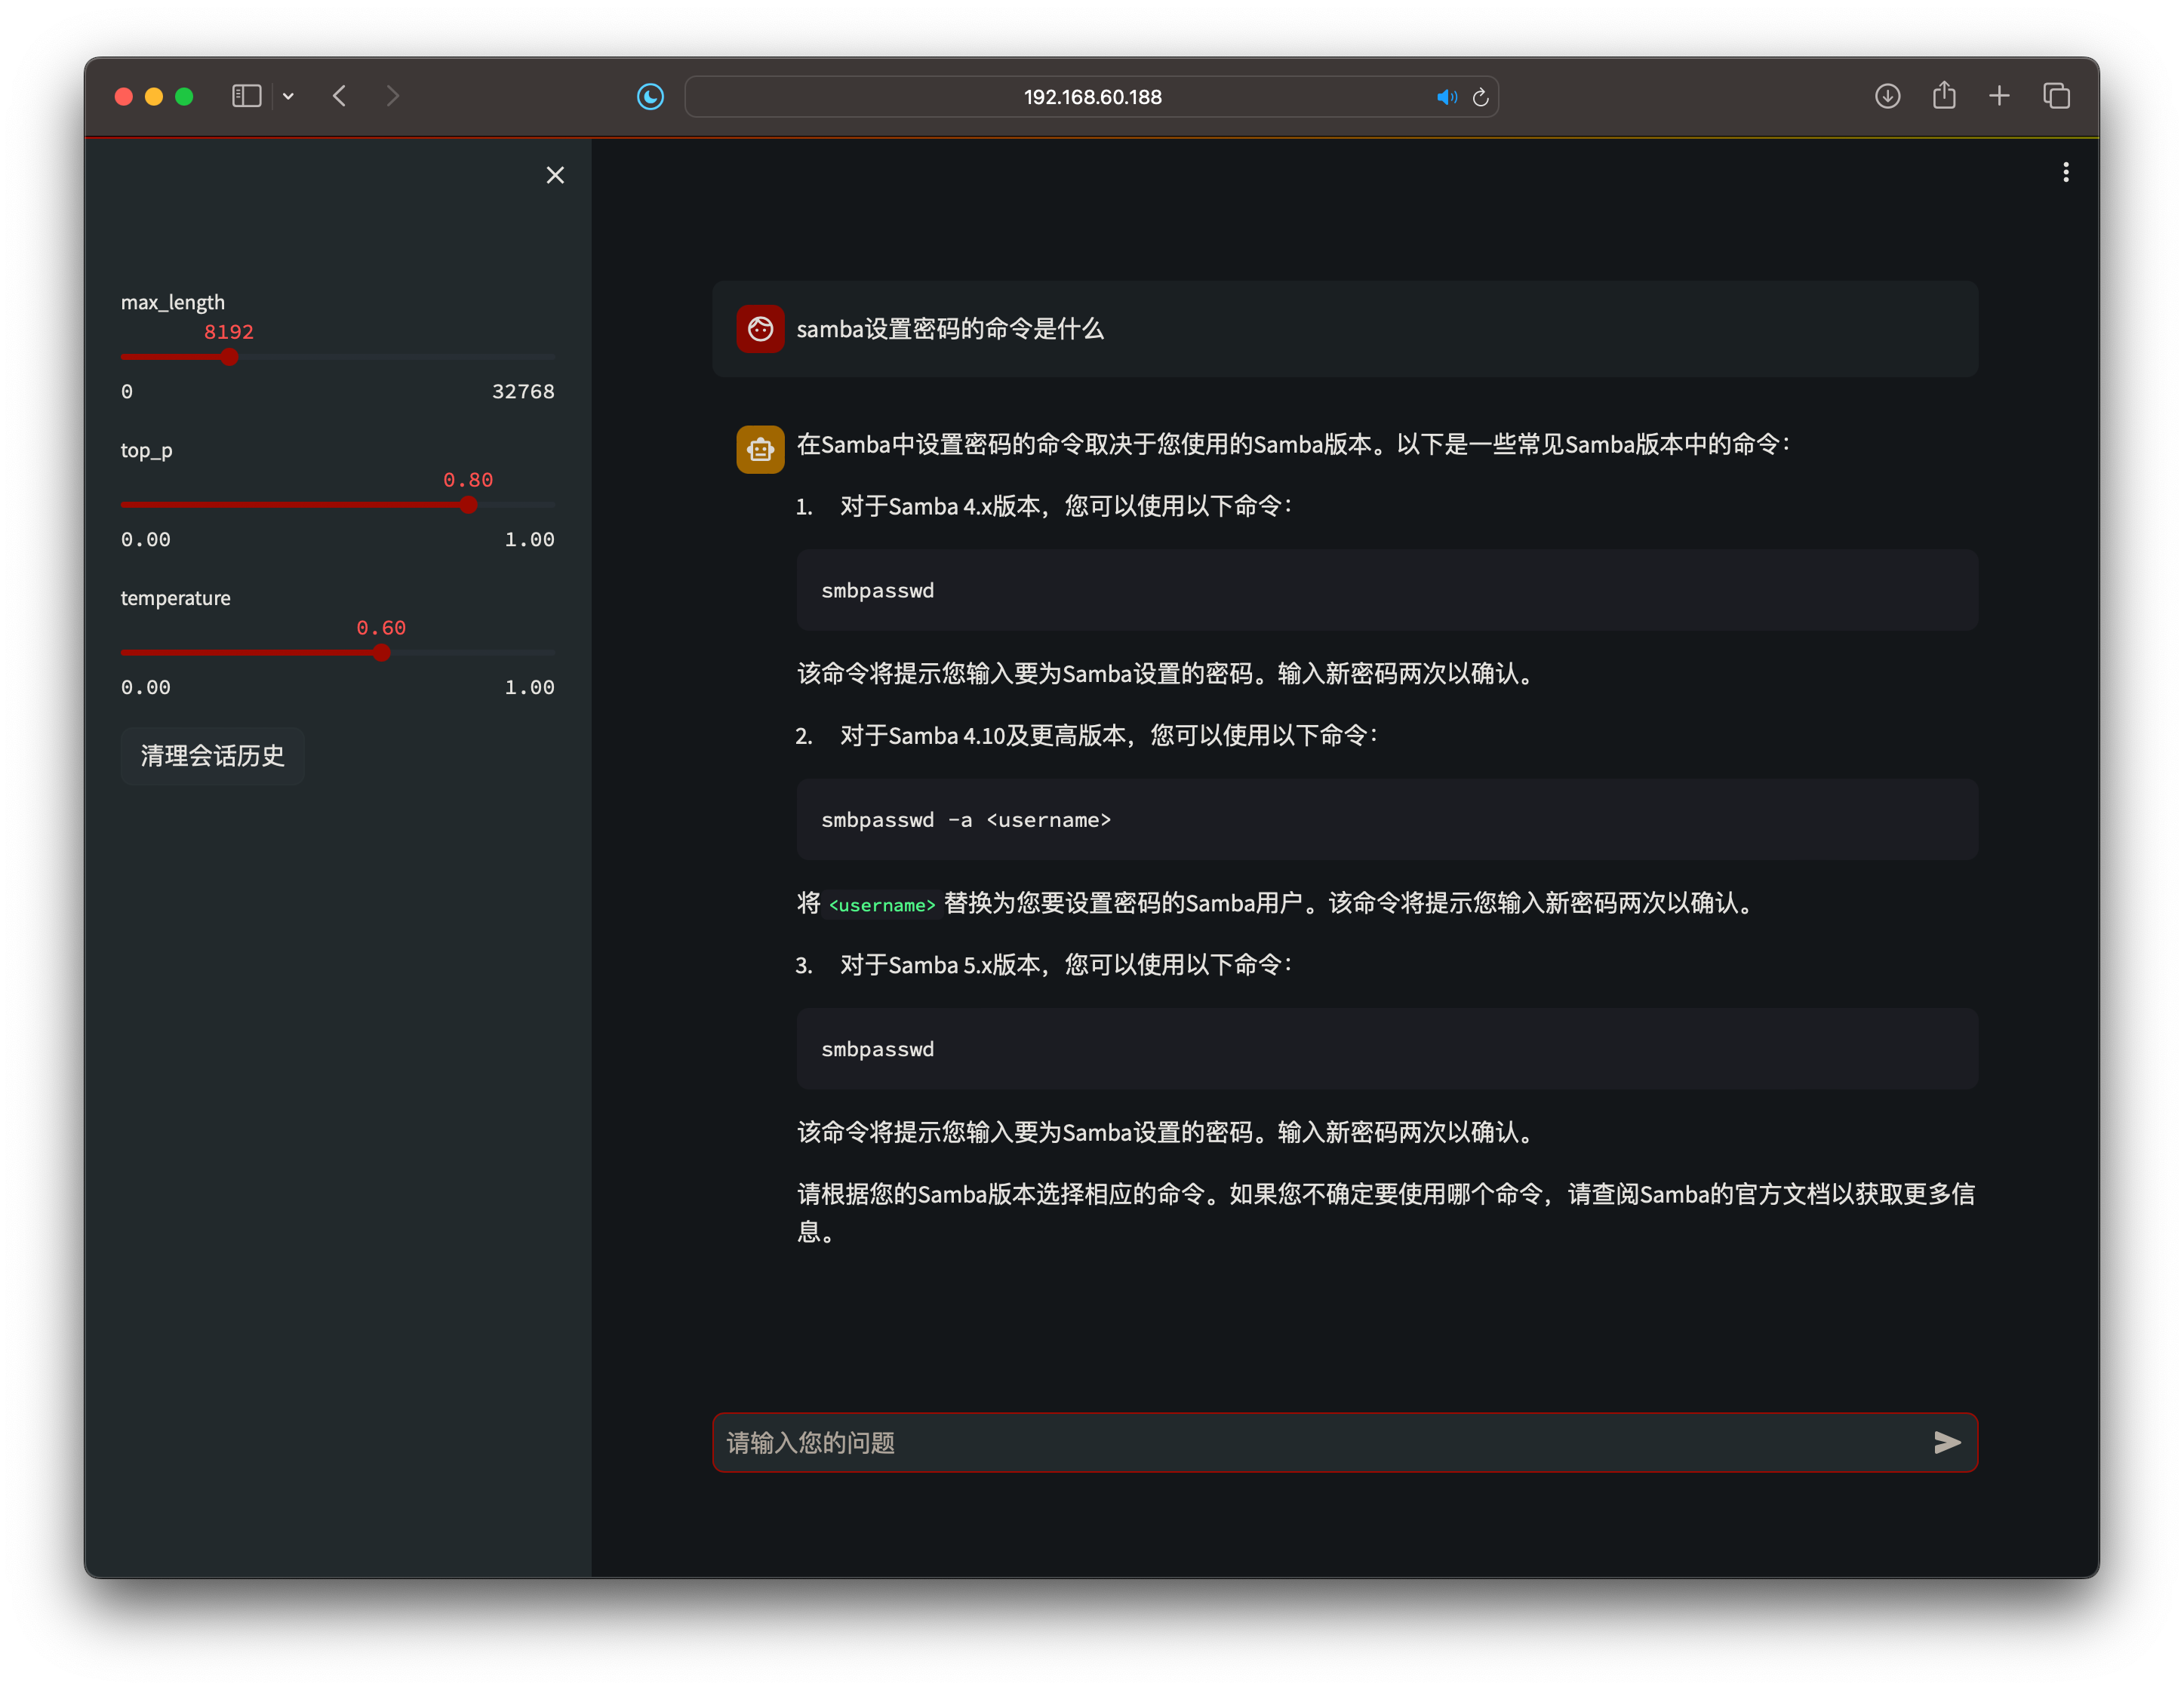
Task: Open Safari Downloads icon
Action: [x=1887, y=96]
